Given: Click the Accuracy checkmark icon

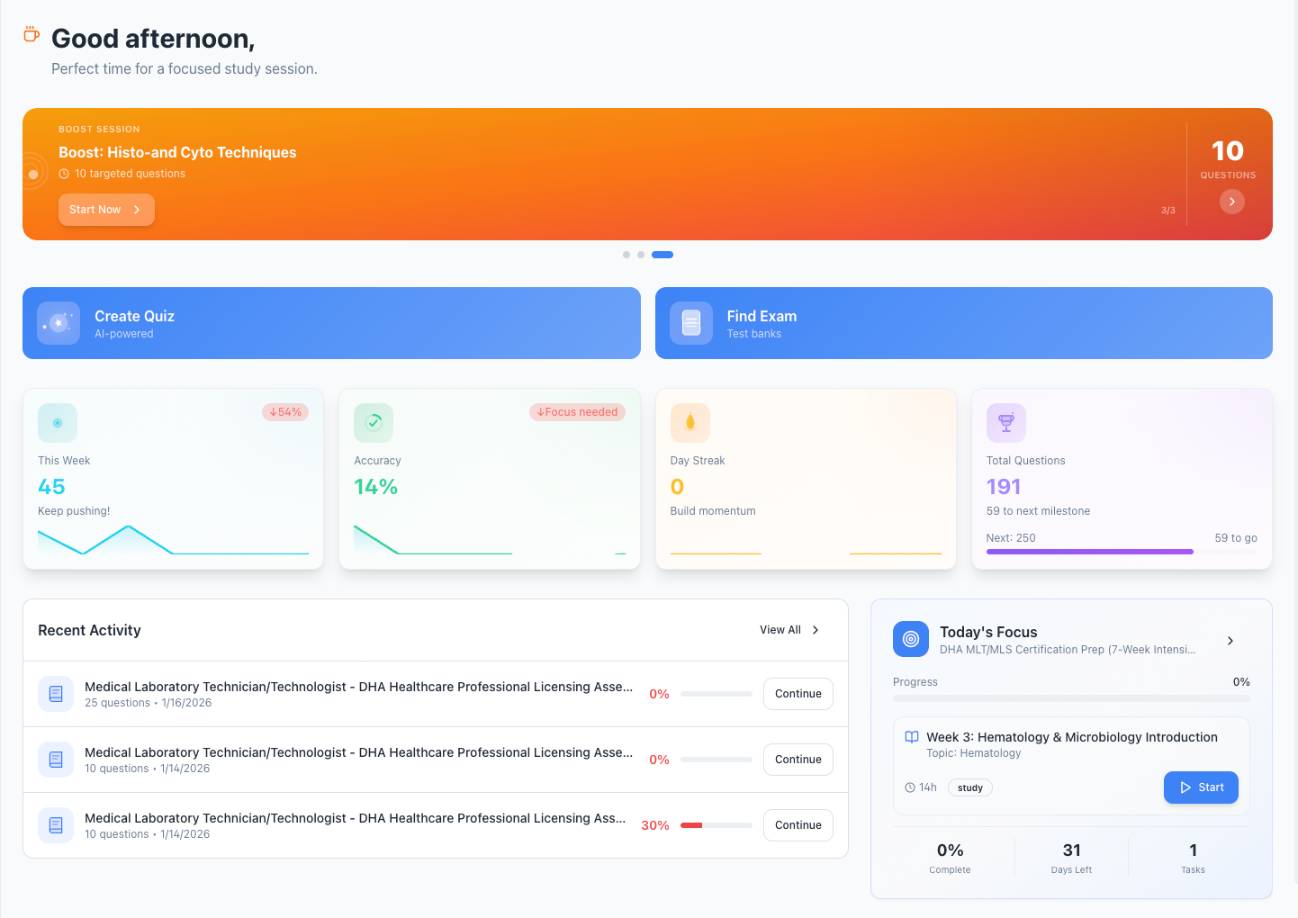Looking at the screenshot, I should [373, 423].
